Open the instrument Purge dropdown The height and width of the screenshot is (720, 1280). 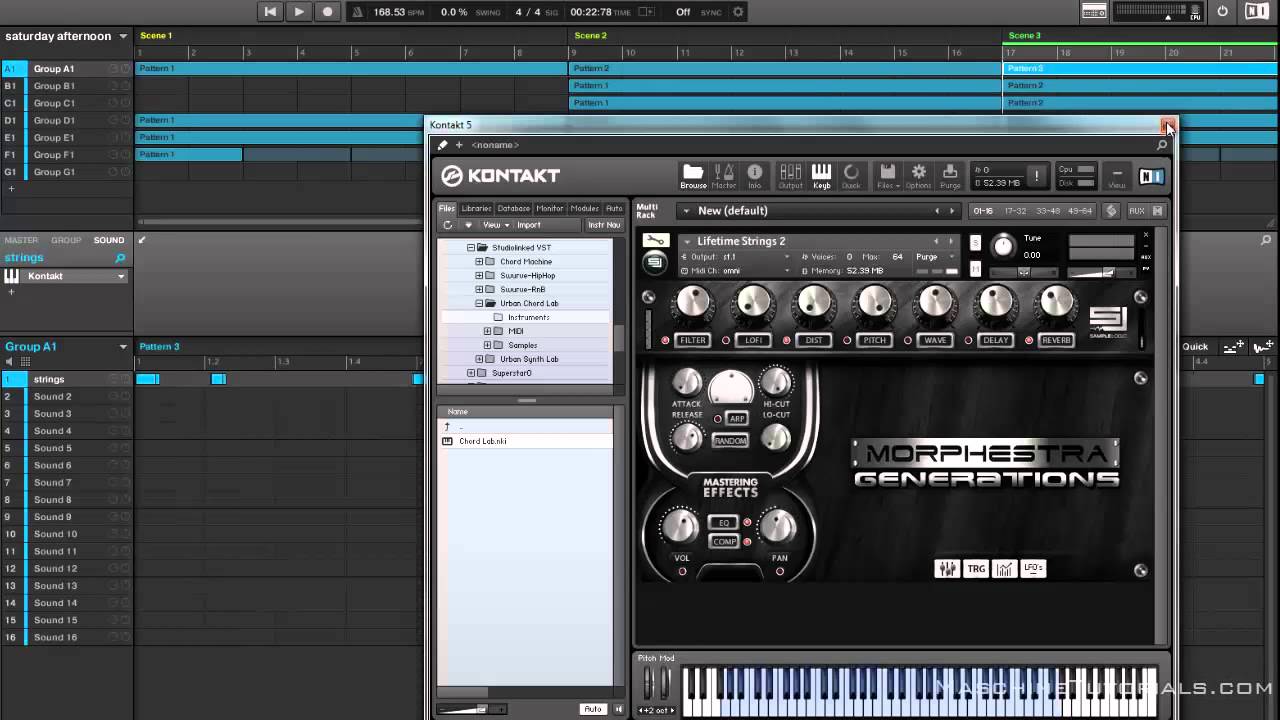pos(936,257)
